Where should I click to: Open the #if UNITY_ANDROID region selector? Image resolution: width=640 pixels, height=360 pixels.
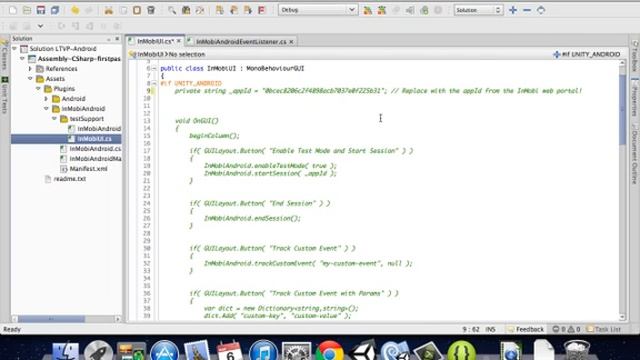(x=587, y=54)
